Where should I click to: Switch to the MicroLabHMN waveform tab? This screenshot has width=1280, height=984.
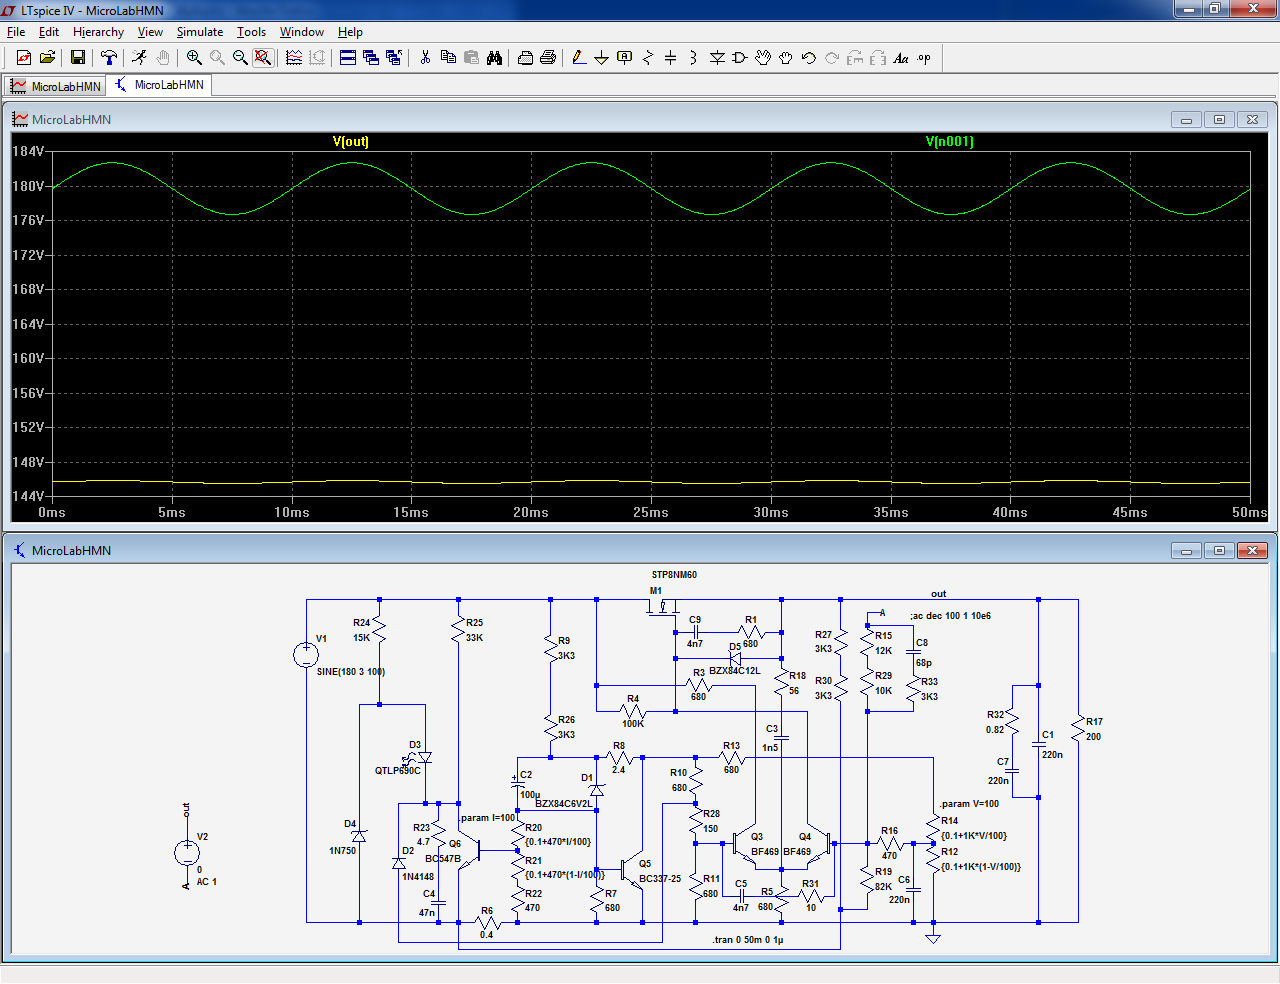click(56, 86)
